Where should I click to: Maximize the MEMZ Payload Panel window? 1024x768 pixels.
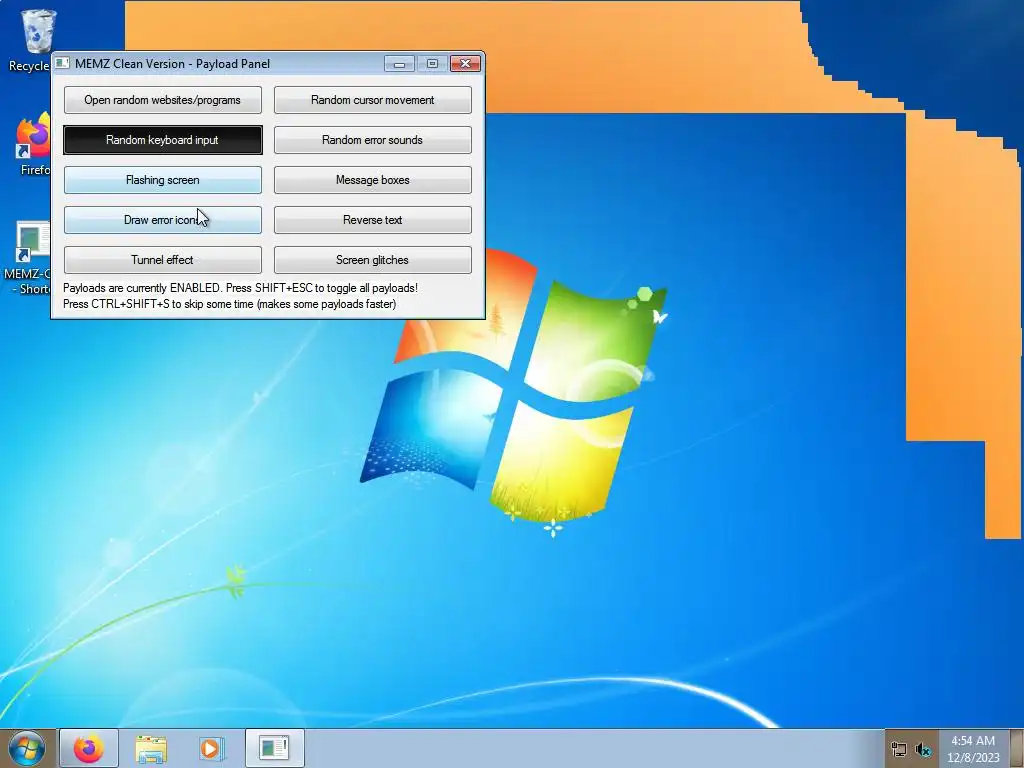click(432, 63)
